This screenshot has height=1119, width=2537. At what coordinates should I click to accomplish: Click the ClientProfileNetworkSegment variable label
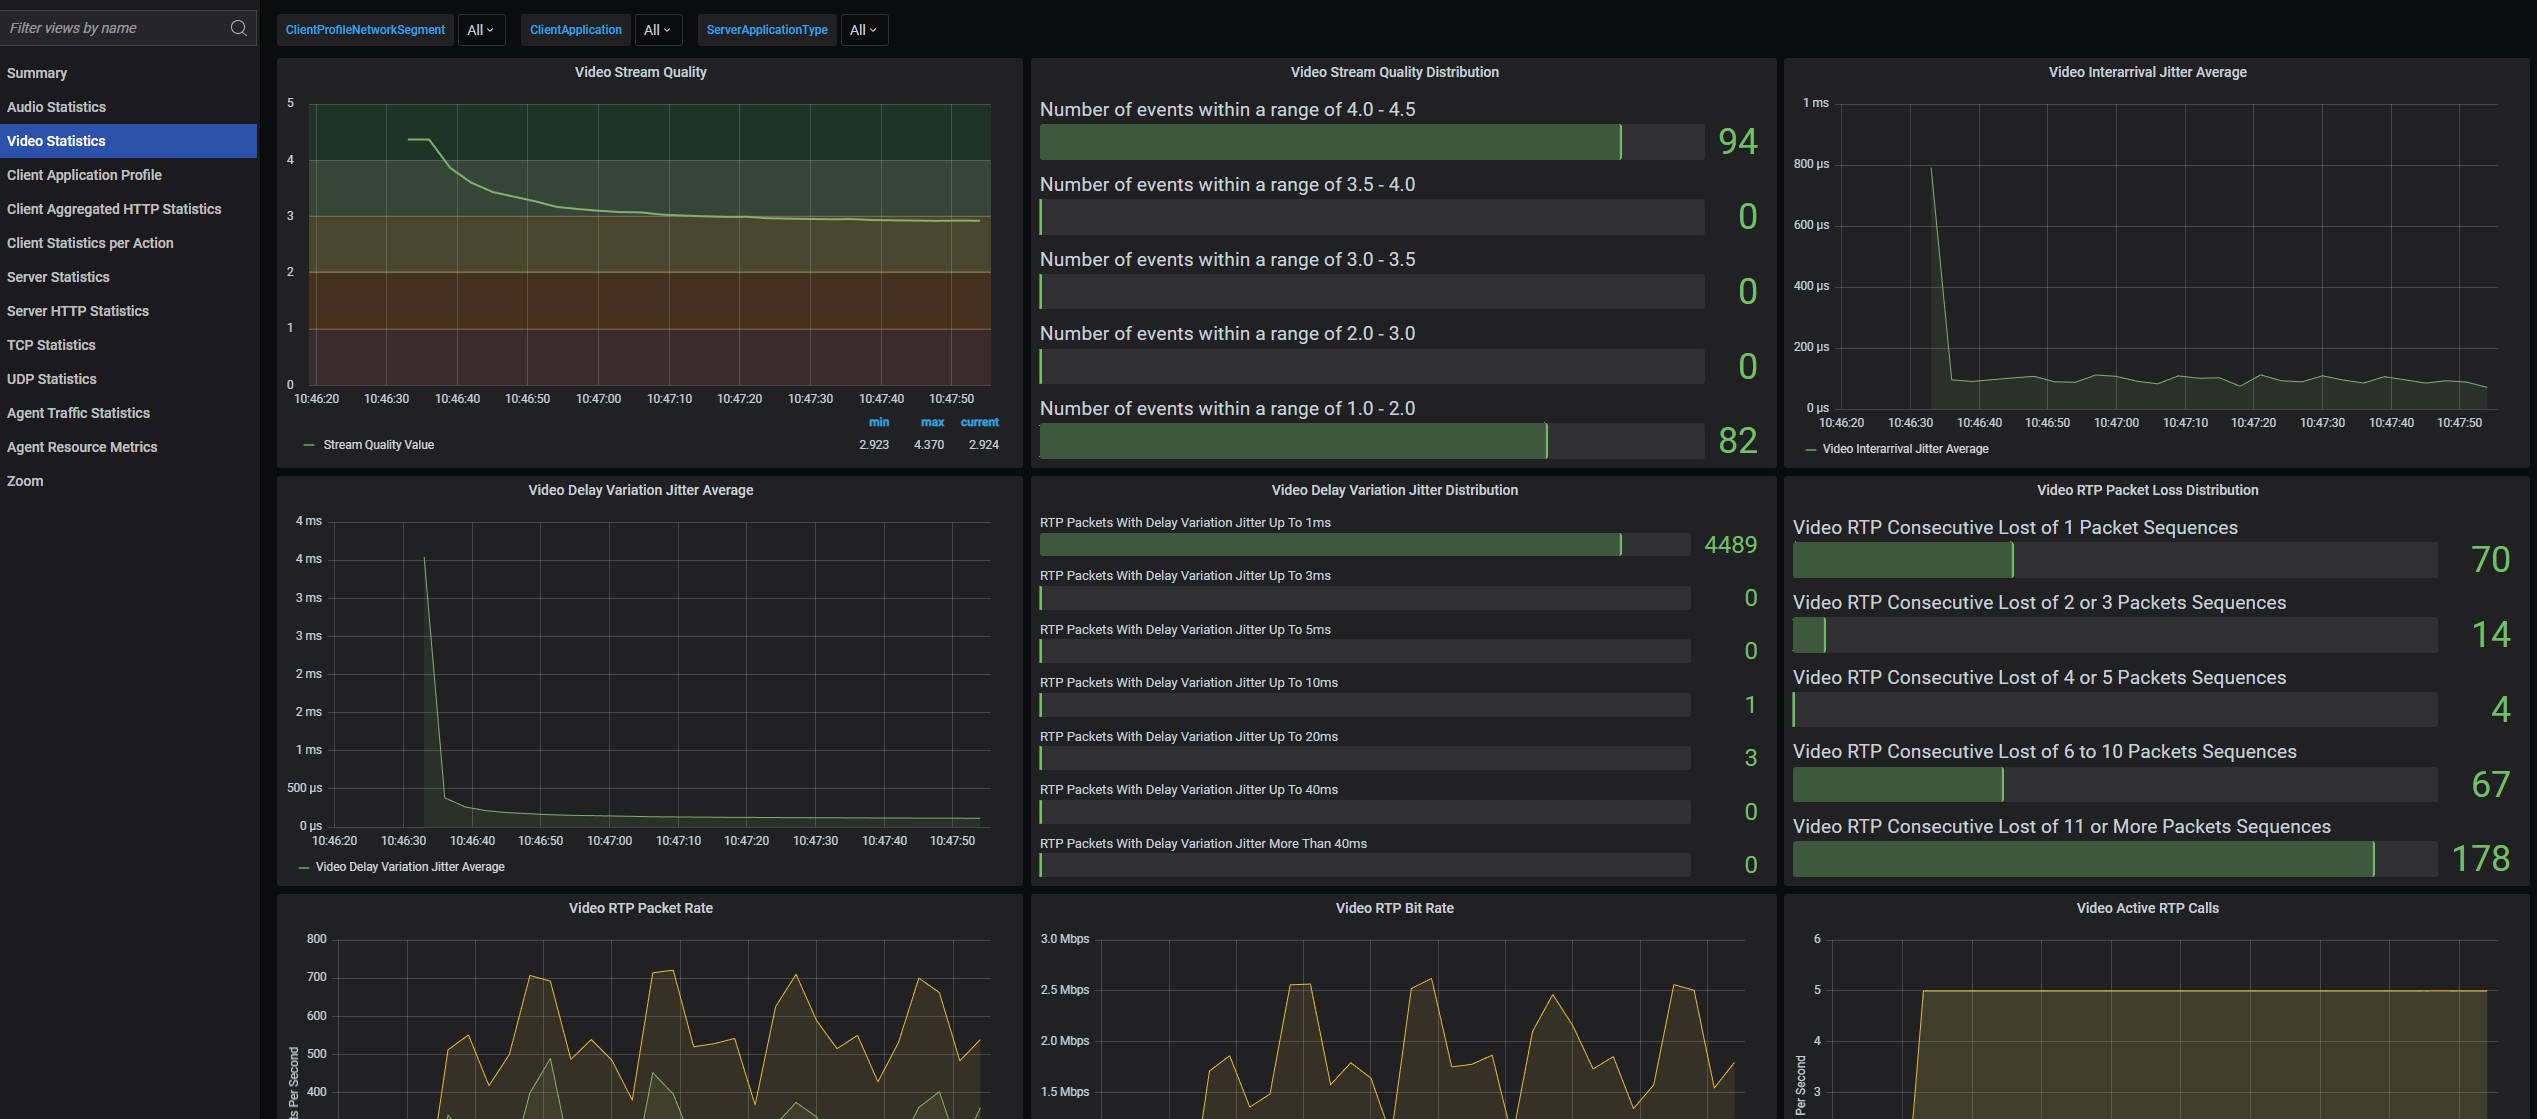(365, 30)
